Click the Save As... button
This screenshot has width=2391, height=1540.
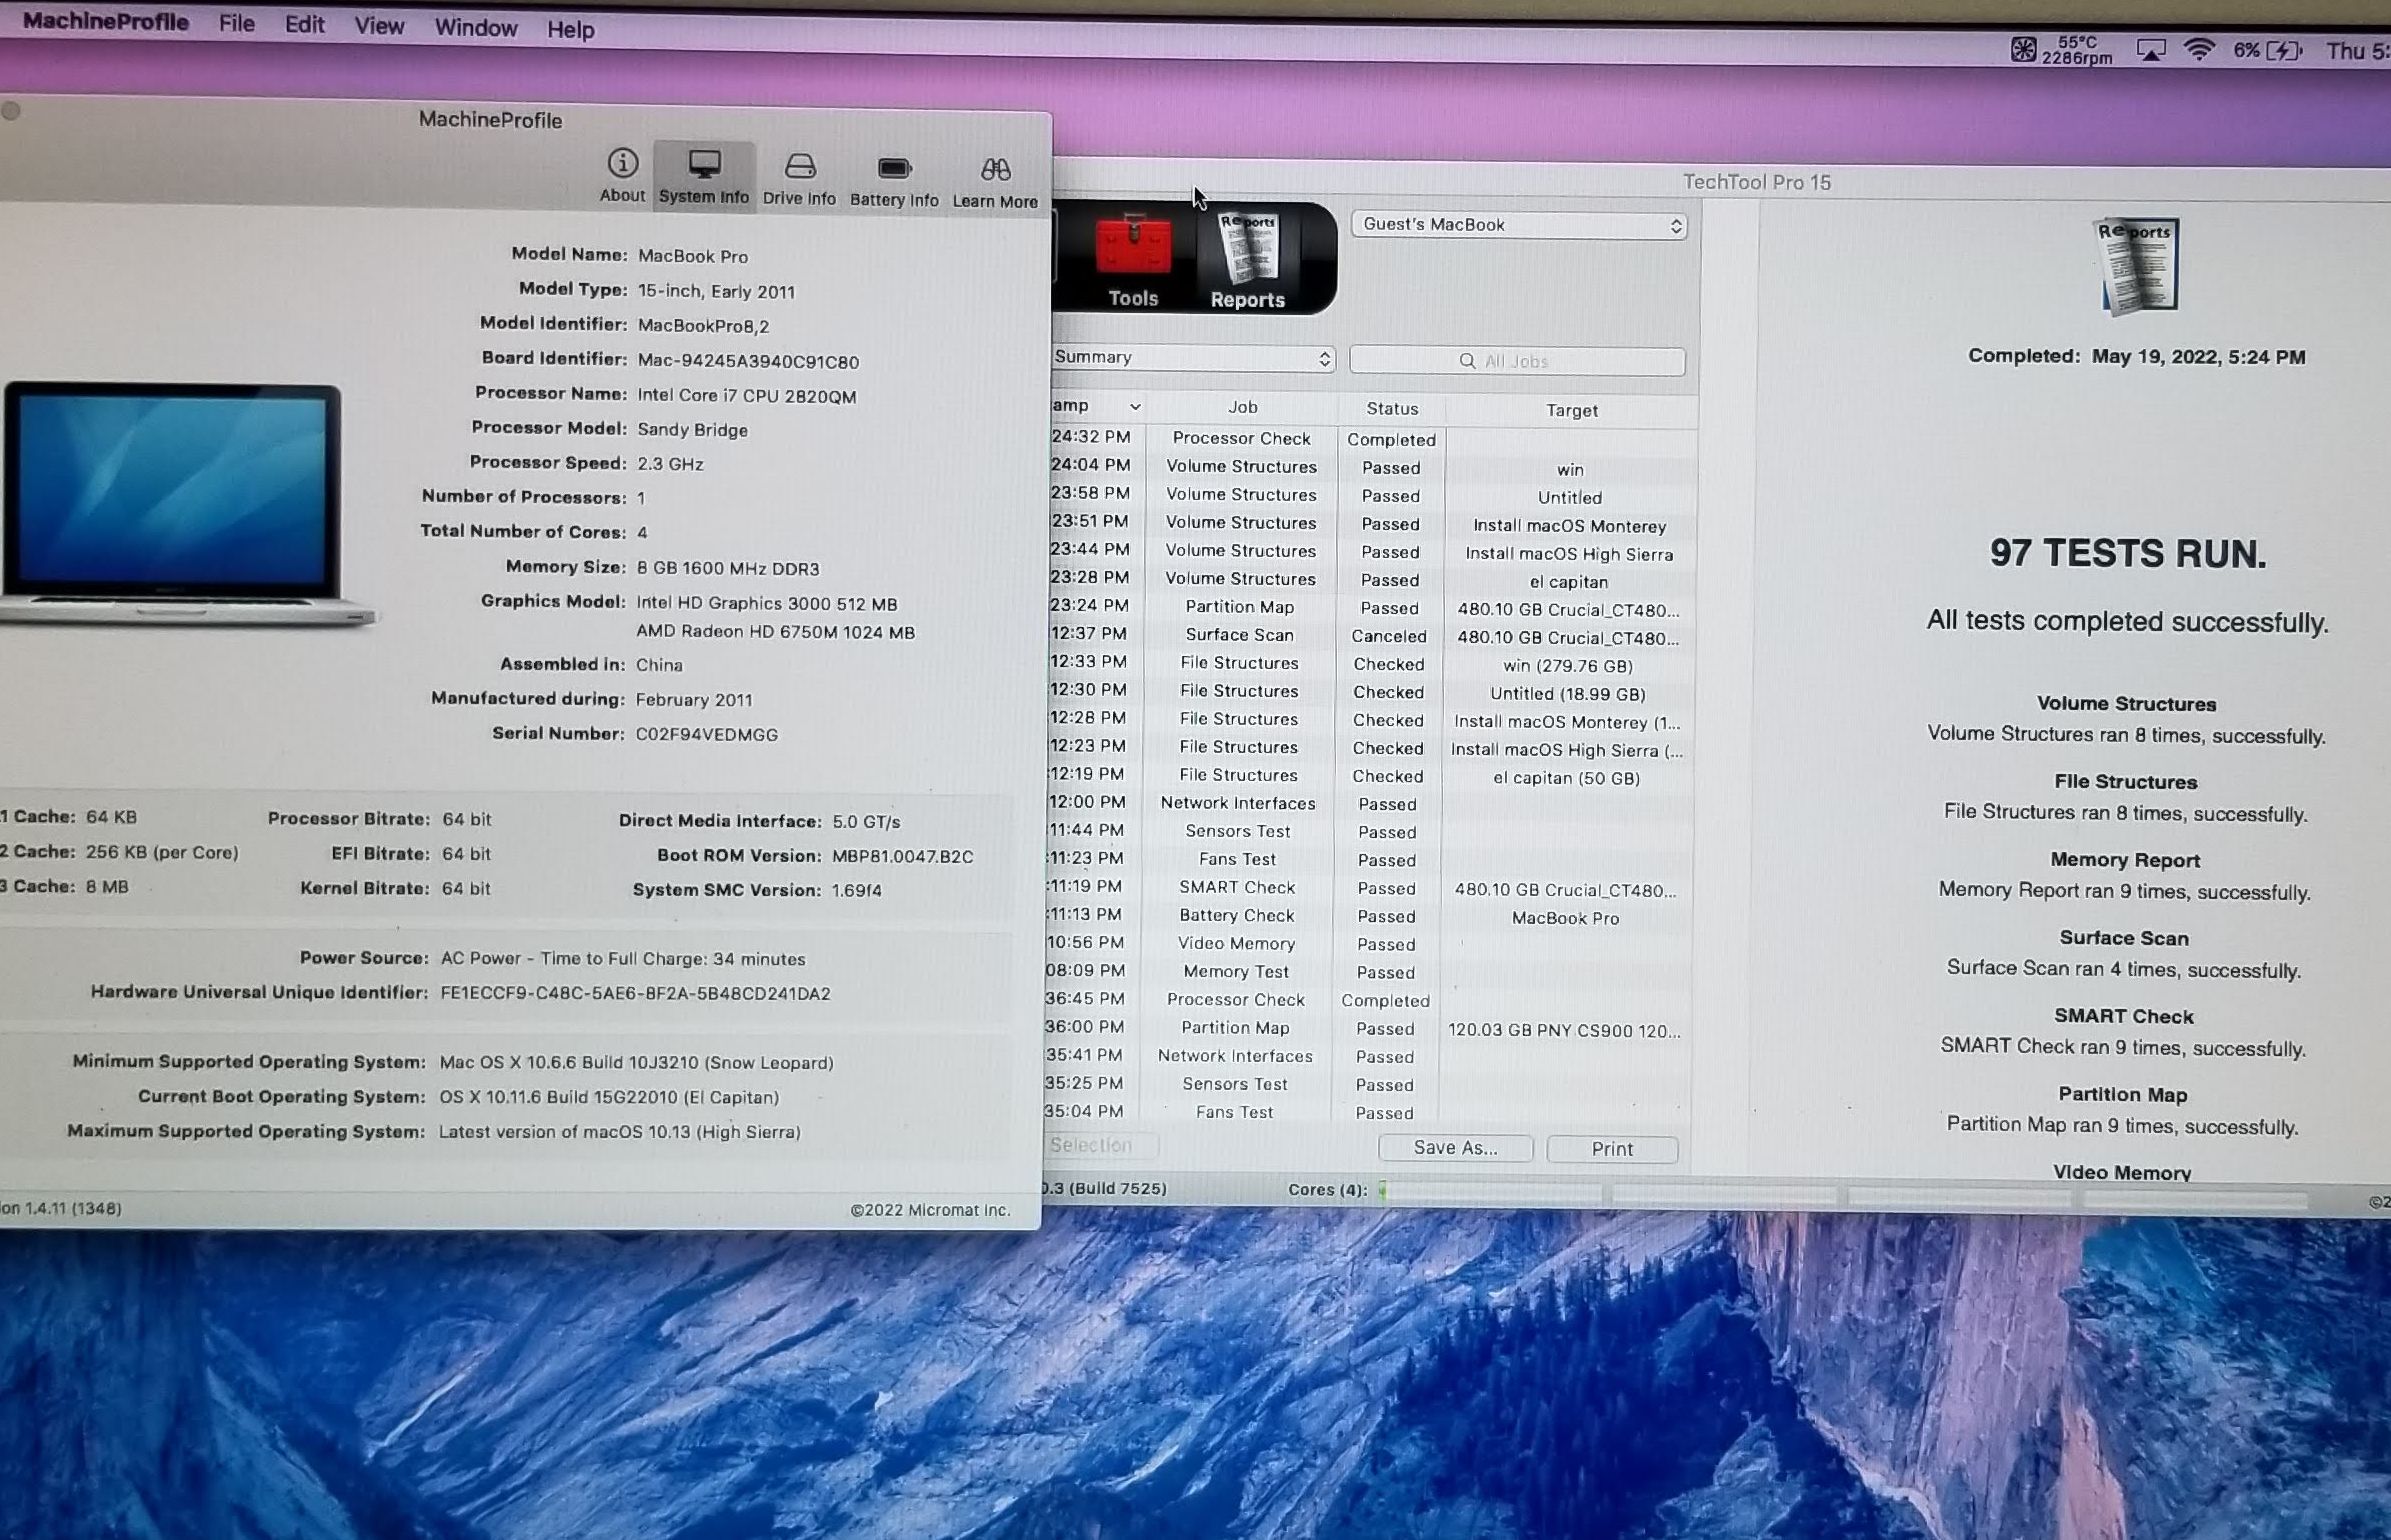coord(1455,1148)
